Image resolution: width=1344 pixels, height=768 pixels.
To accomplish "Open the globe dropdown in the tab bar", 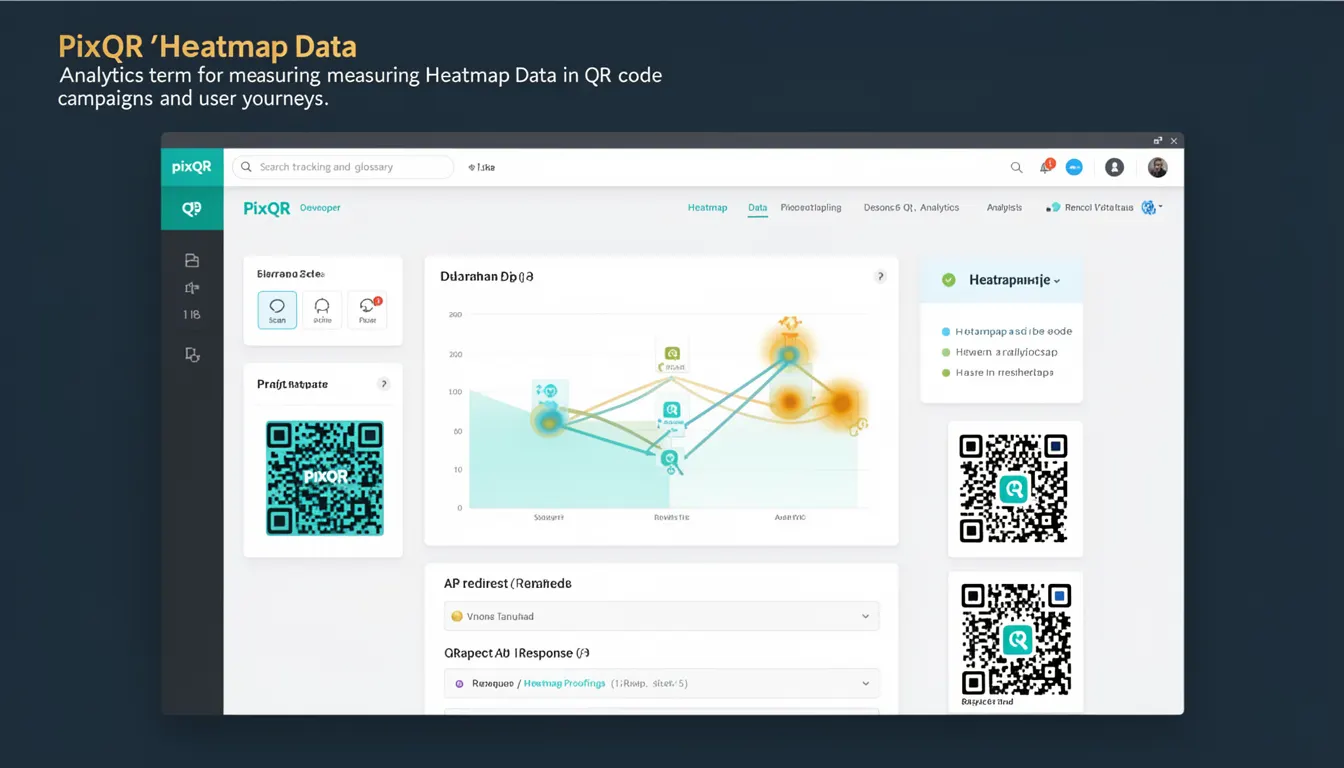I will [x=1151, y=208].
